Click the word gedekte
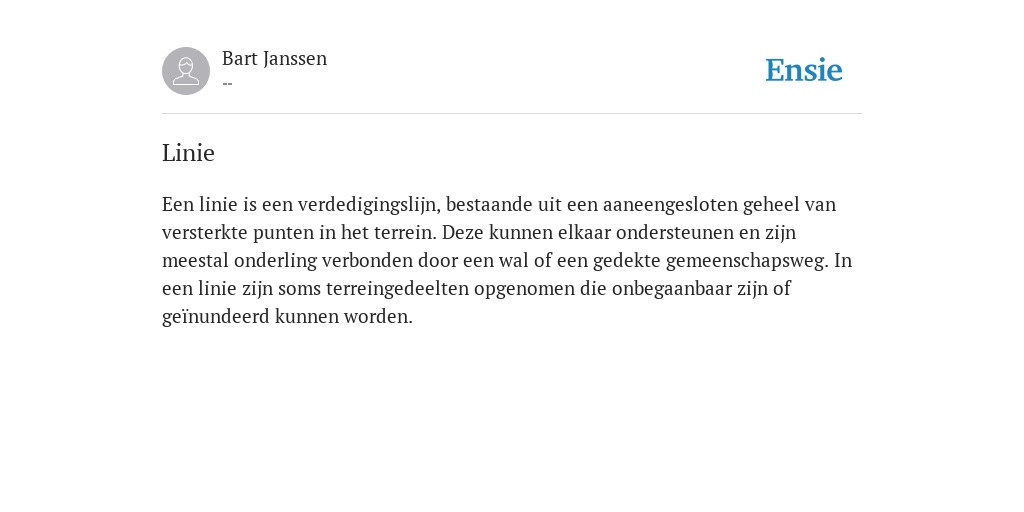The height and width of the screenshot is (512, 1024). click(627, 261)
